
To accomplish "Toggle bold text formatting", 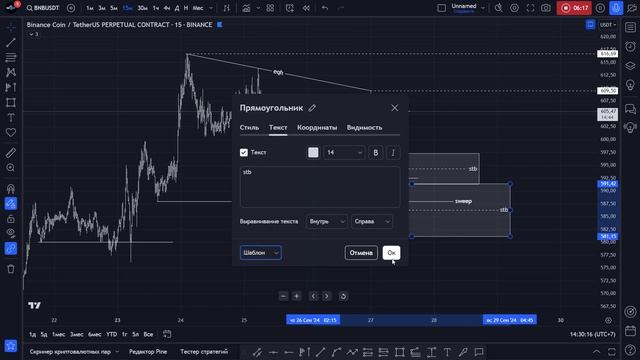I will (x=376, y=153).
